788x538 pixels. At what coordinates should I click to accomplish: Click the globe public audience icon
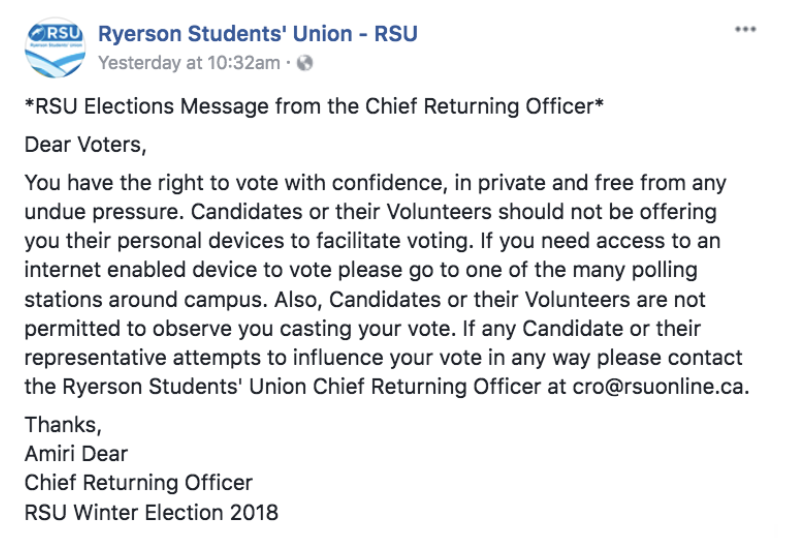[x=305, y=63]
